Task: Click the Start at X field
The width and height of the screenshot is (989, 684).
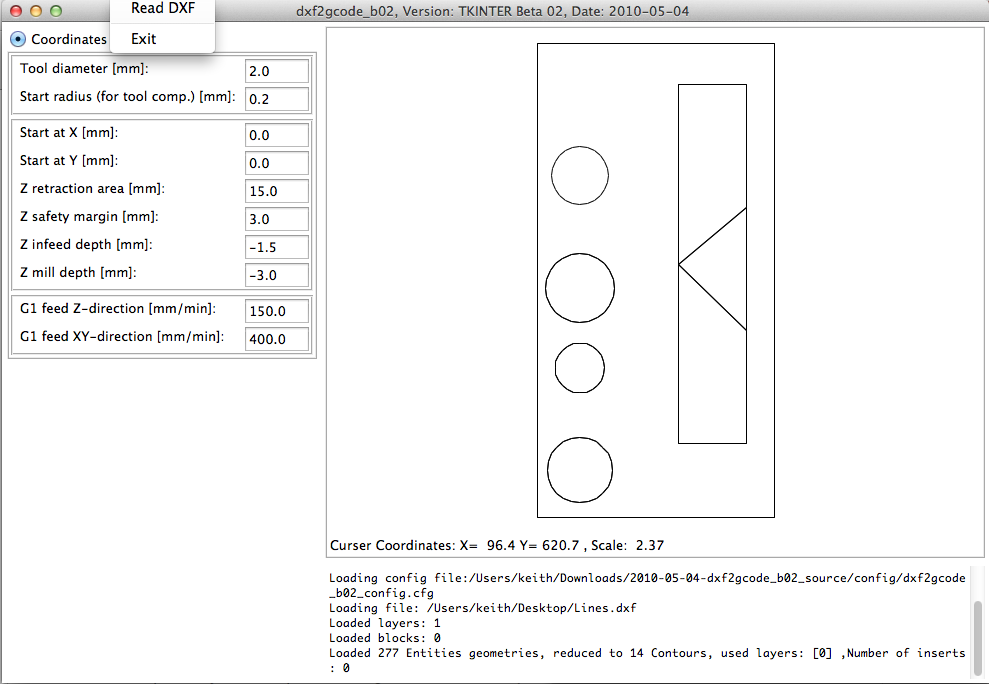Action: [277, 135]
